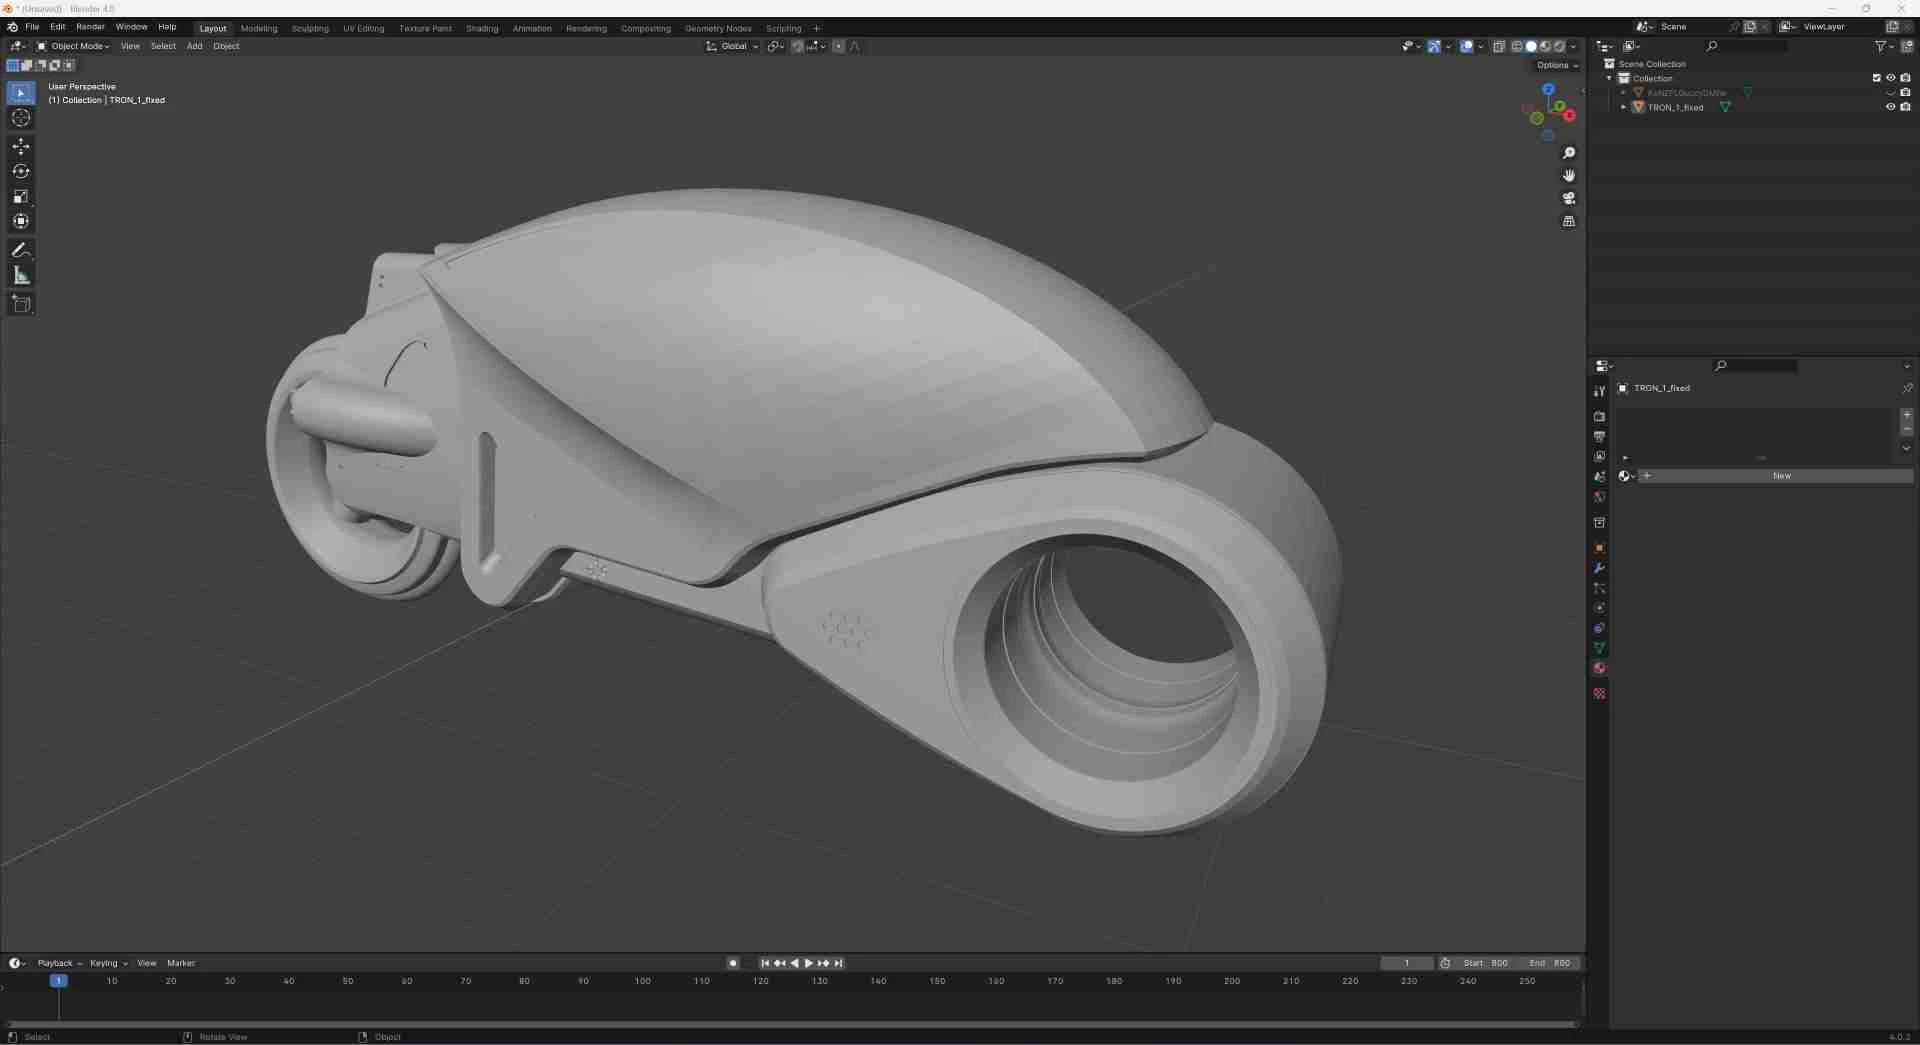Collapse the Collection tree item
The height and width of the screenshot is (1045, 1920).
[x=1609, y=78]
